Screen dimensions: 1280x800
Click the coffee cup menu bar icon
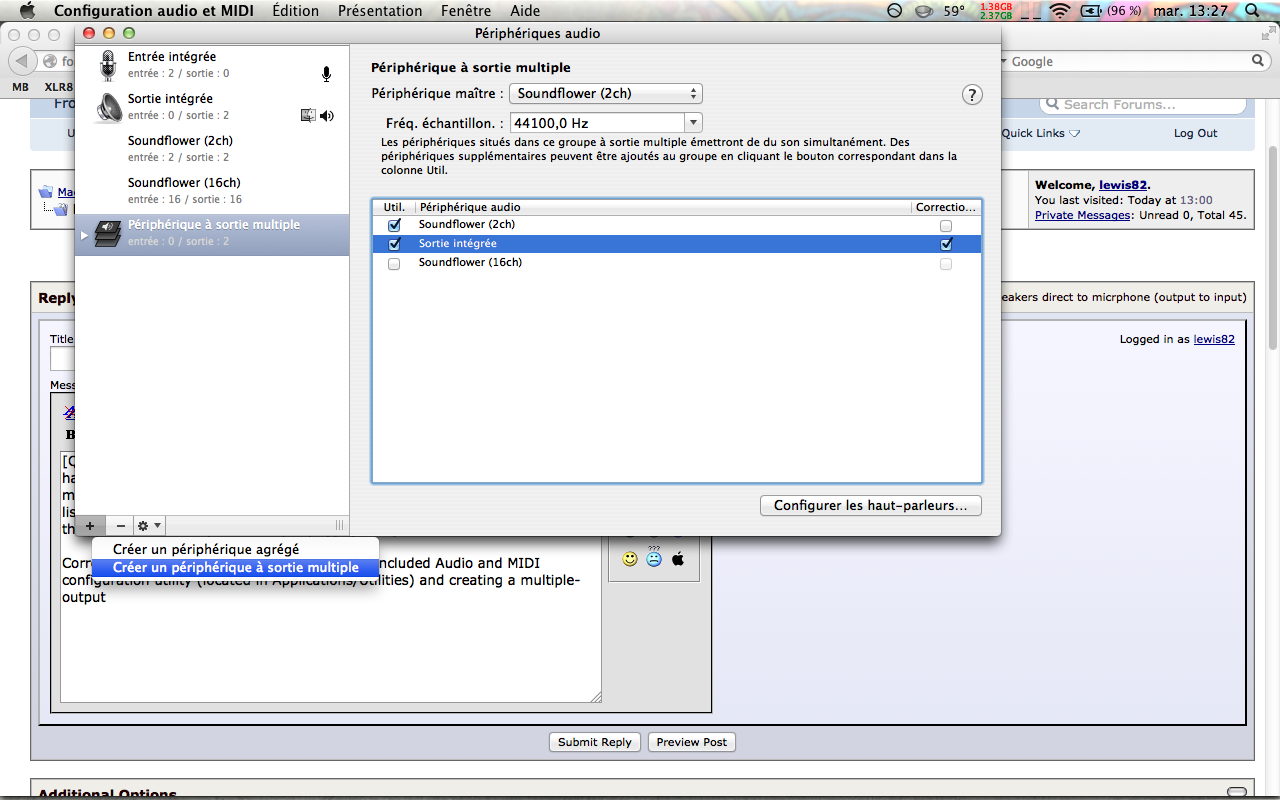tap(925, 11)
